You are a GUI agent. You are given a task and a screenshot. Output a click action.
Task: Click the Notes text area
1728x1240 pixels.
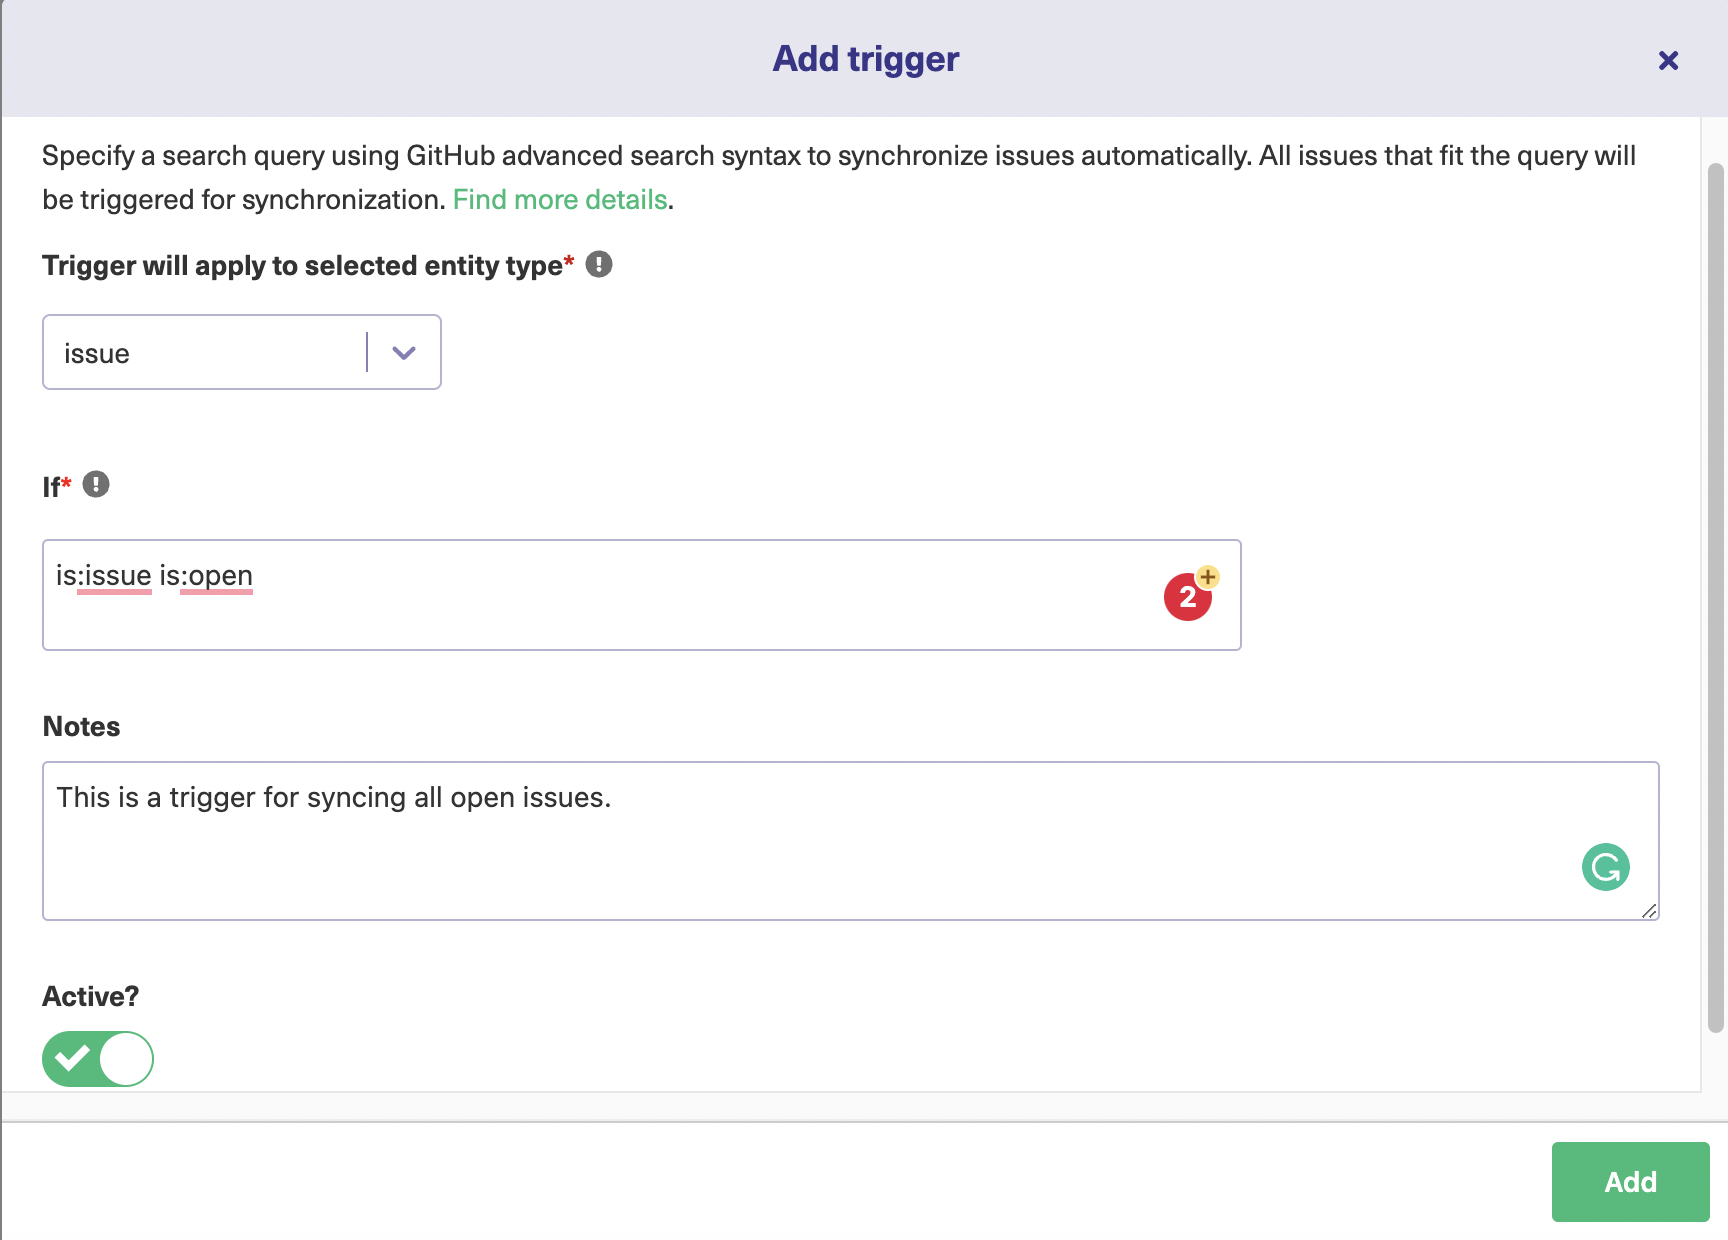click(851, 841)
